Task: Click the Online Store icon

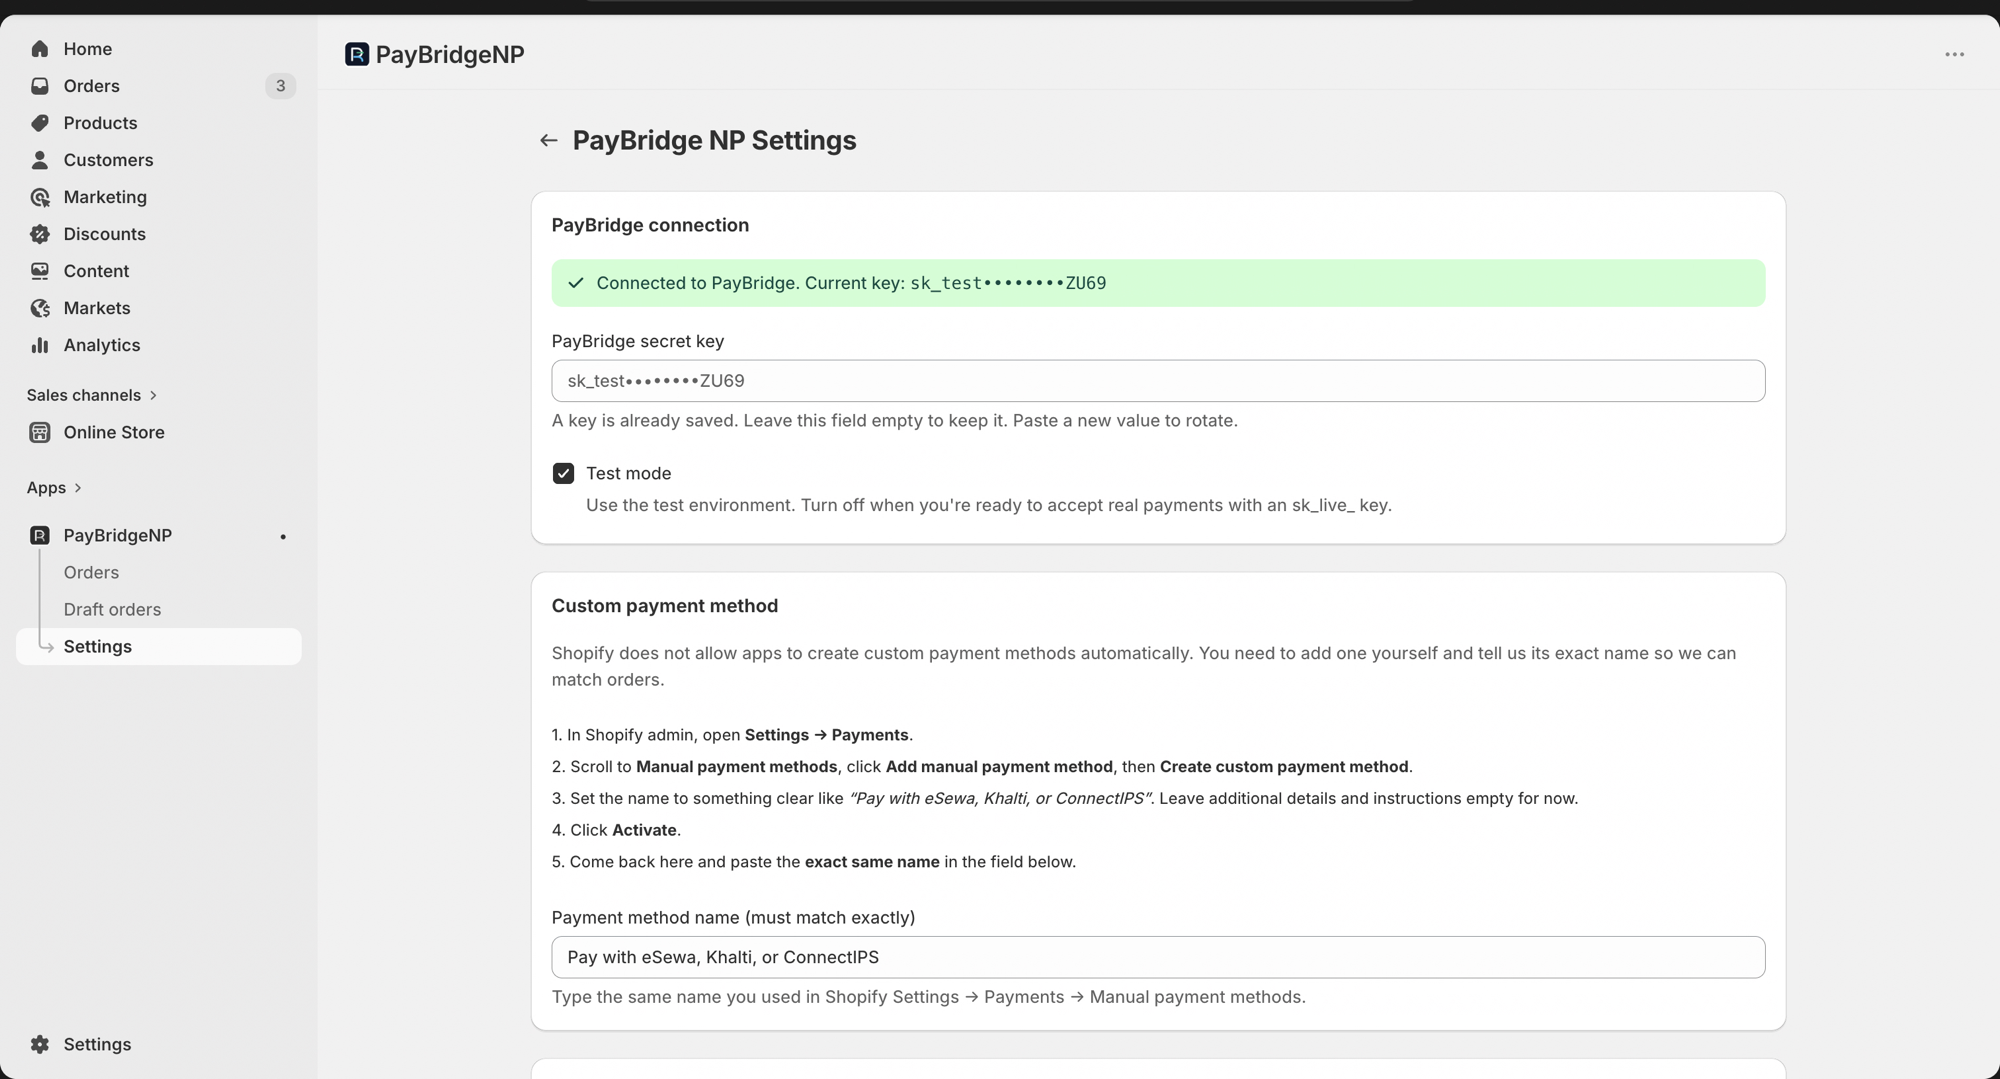Action: pos(40,432)
